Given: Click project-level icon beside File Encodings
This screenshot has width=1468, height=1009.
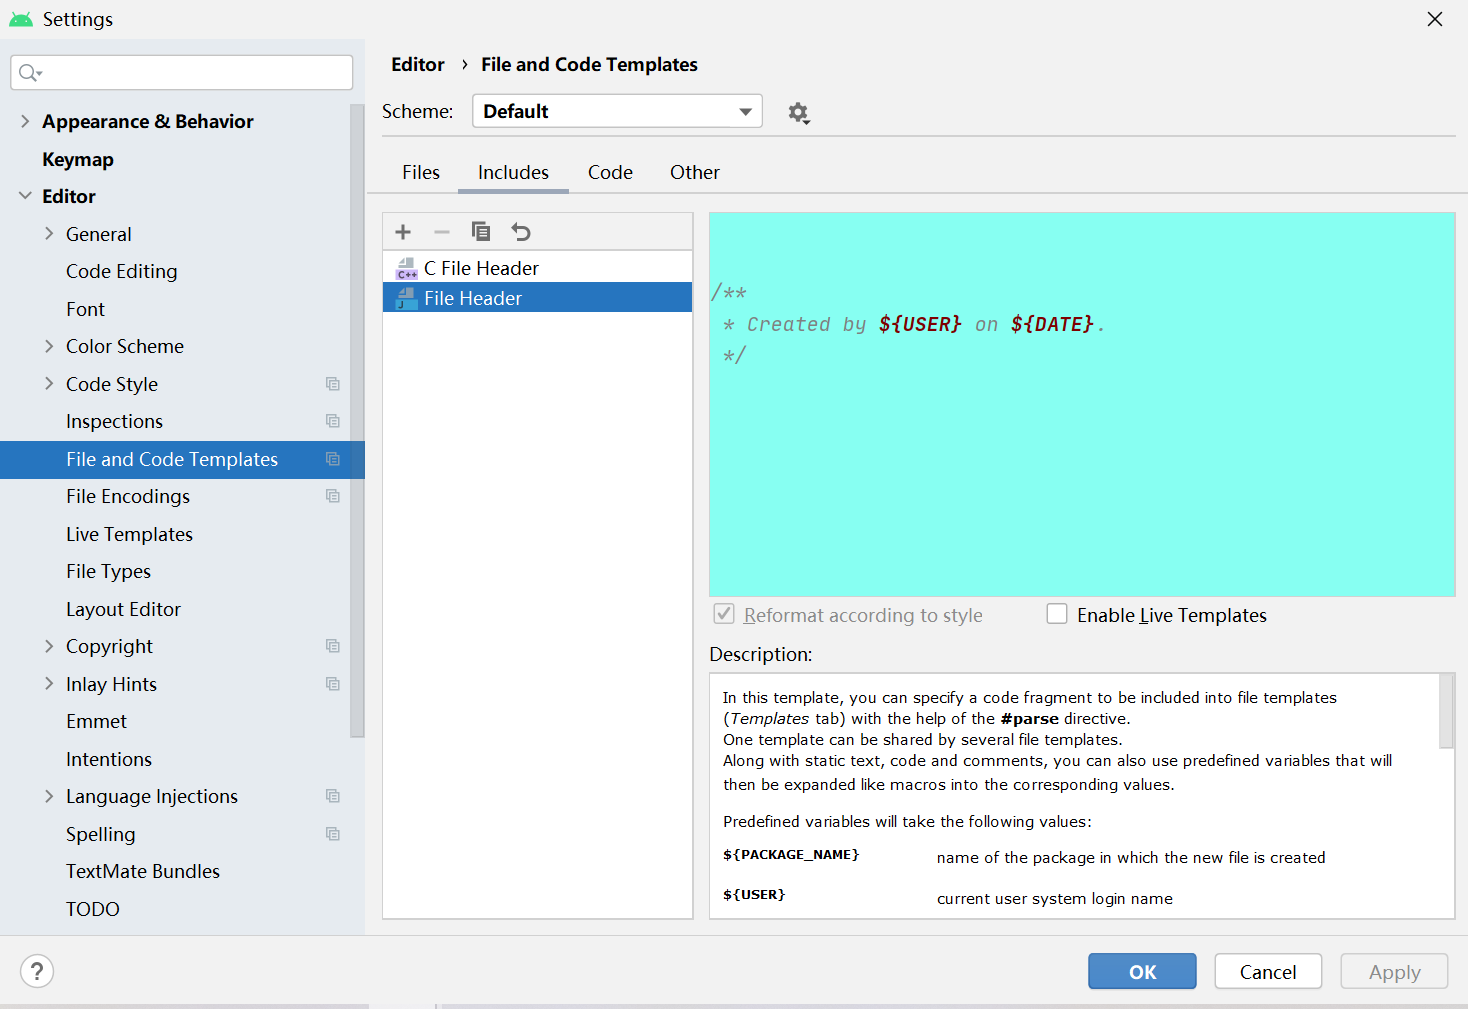Looking at the screenshot, I should tap(333, 496).
